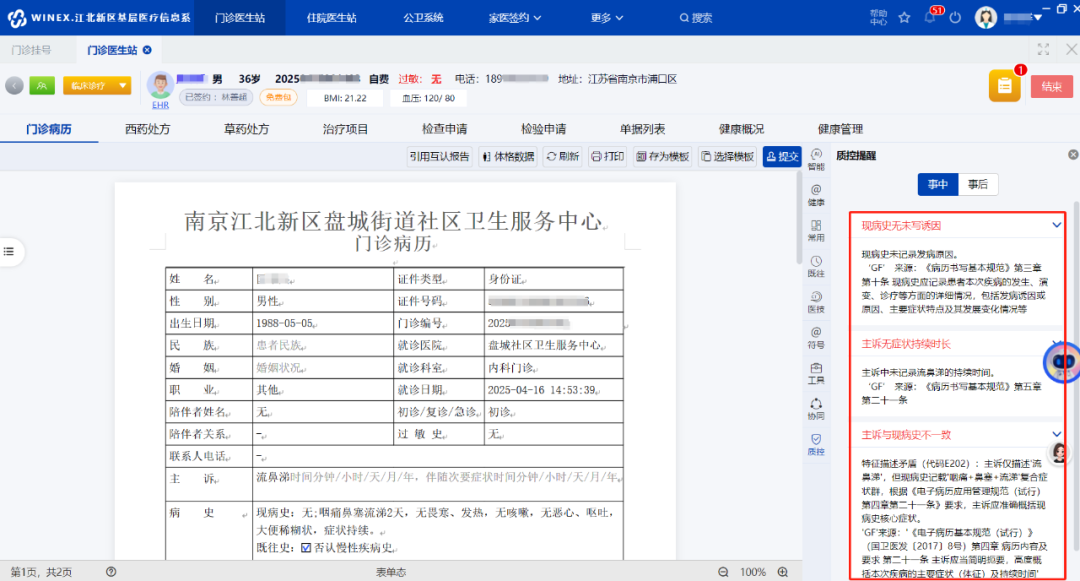The height and width of the screenshot is (581, 1080).
Task: Open the 符号 symbols sidebar icon
Action: pyautogui.click(x=816, y=337)
